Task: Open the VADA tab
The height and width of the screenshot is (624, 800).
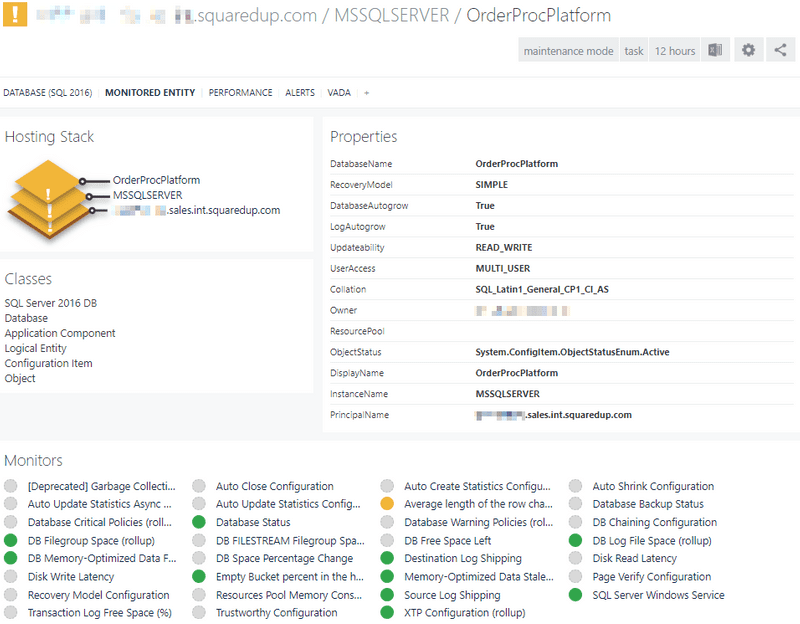Action: (x=339, y=93)
